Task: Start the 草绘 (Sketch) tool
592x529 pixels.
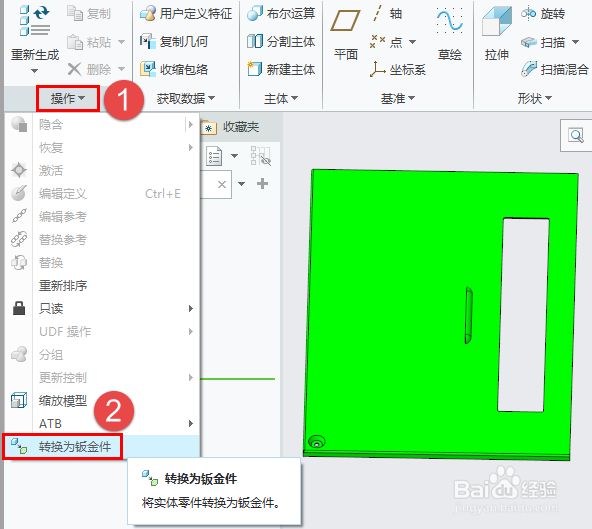Action: [449, 34]
